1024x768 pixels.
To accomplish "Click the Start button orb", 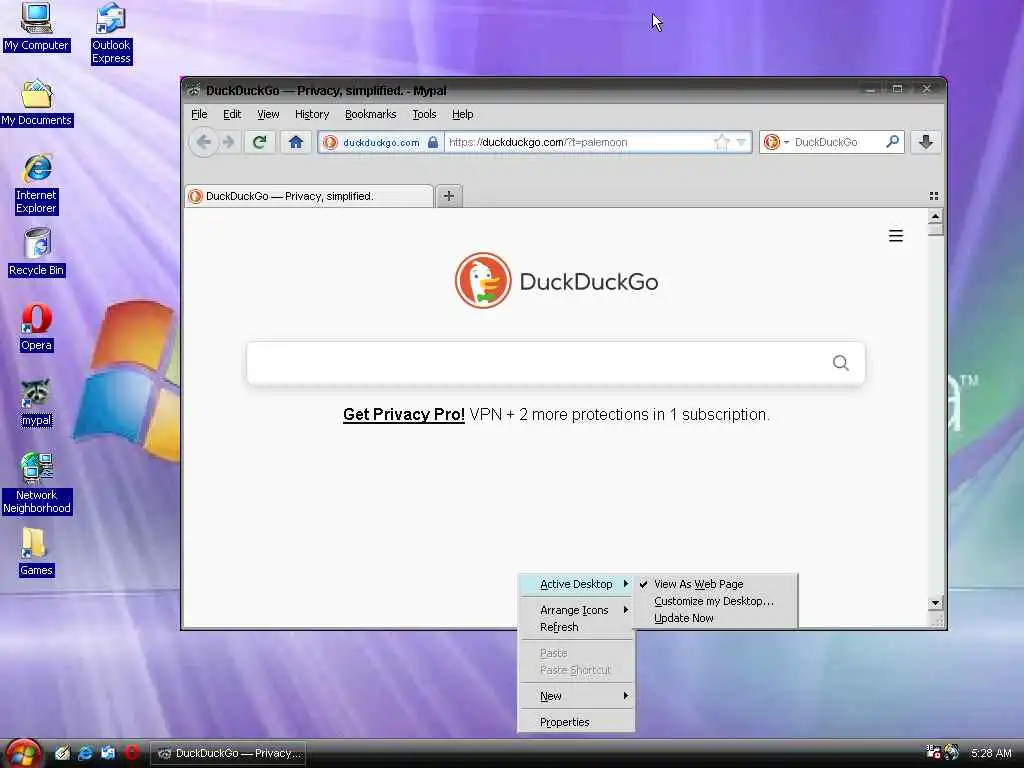I will 22,754.
